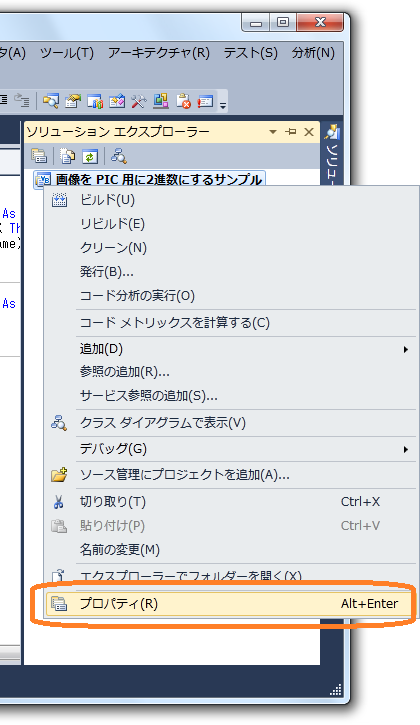Click the clipboard with red X toolbar icon

(183, 101)
